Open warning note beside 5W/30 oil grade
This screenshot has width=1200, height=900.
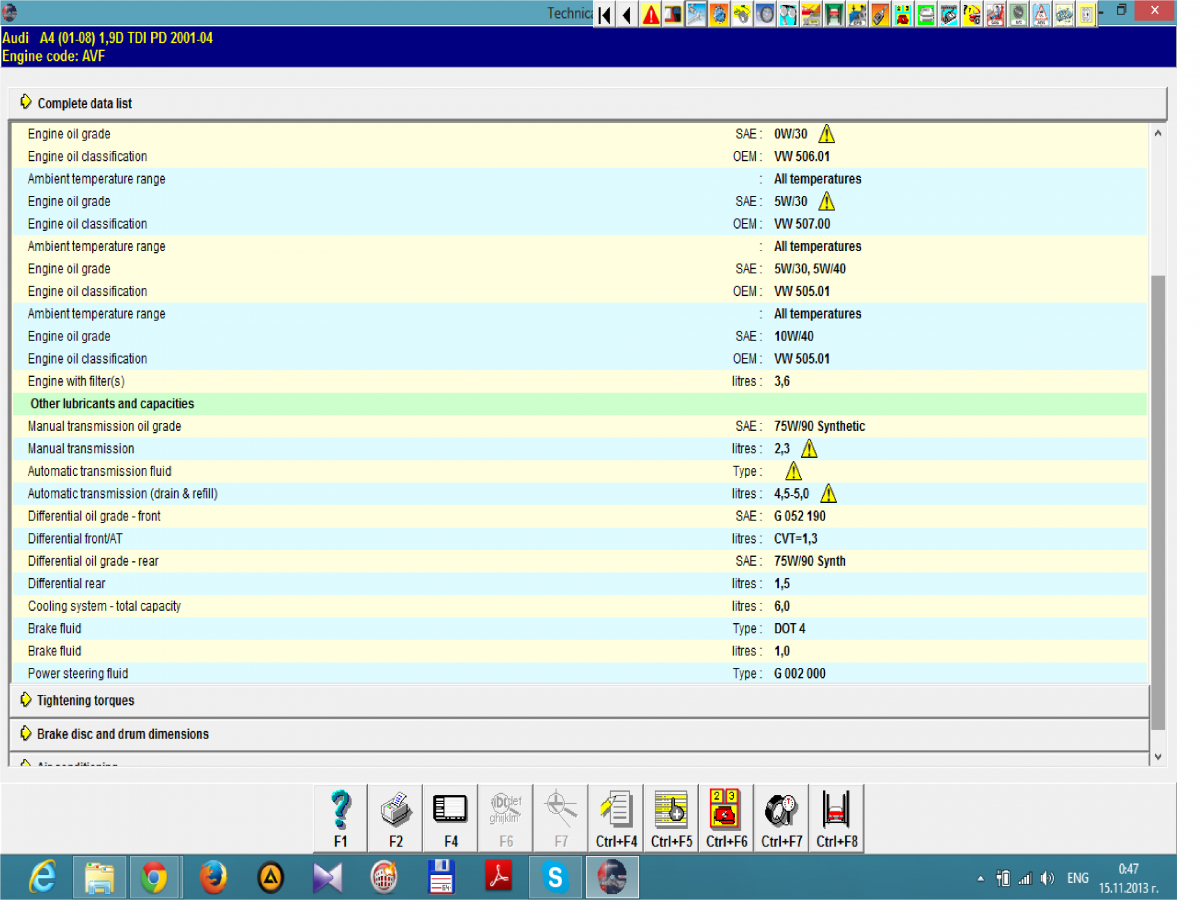(826, 201)
